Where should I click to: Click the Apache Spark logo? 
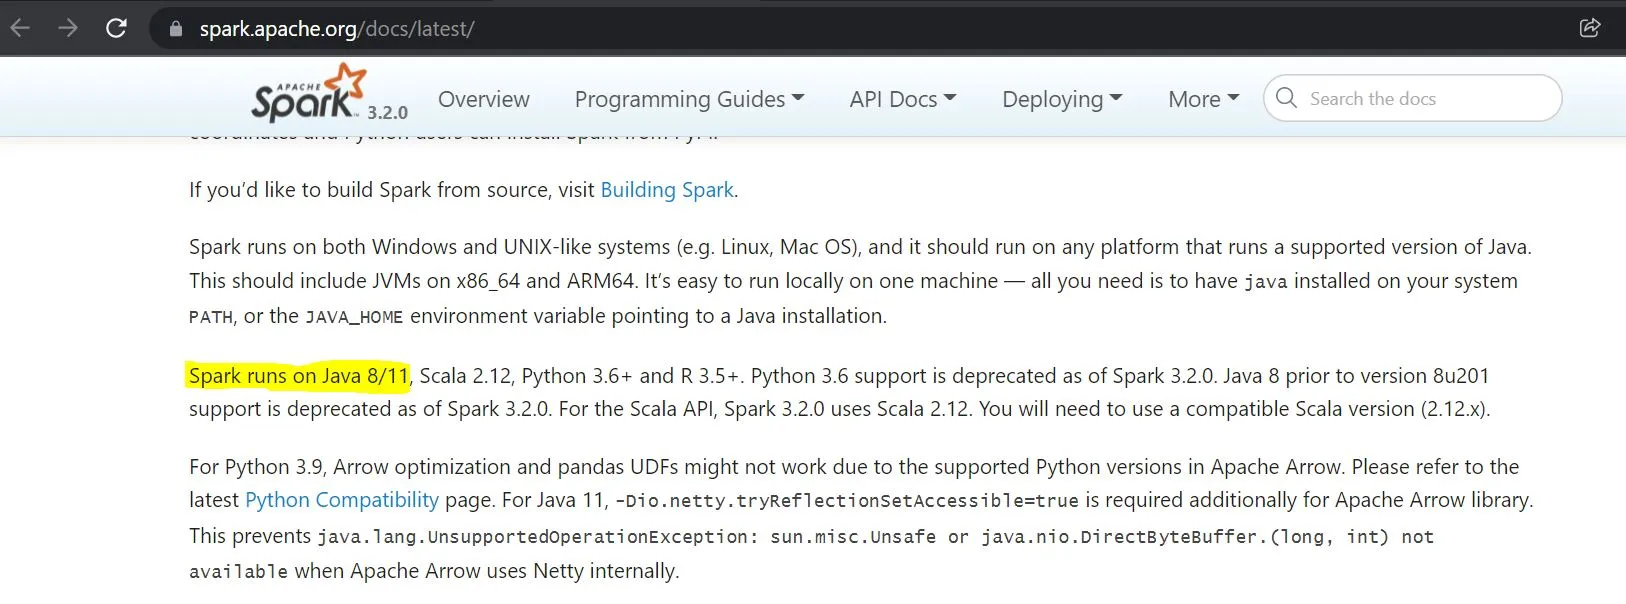(308, 94)
